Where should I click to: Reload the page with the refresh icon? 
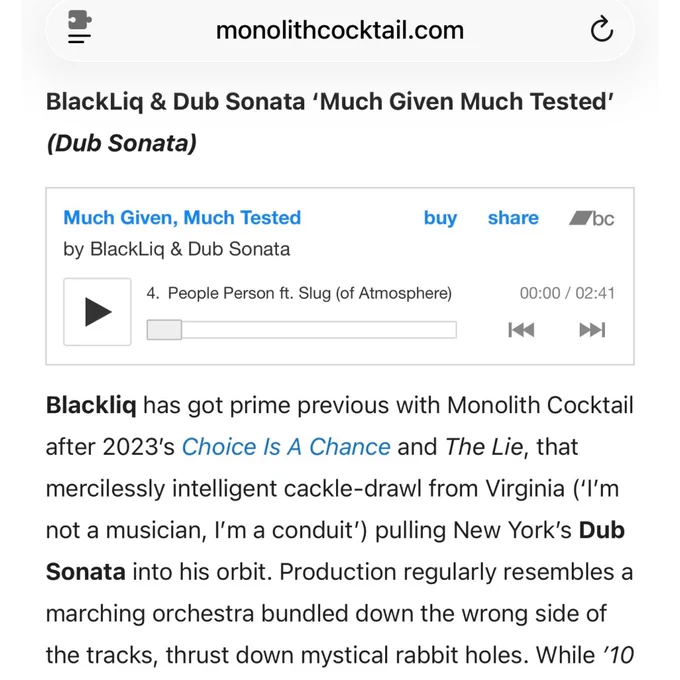(602, 29)
